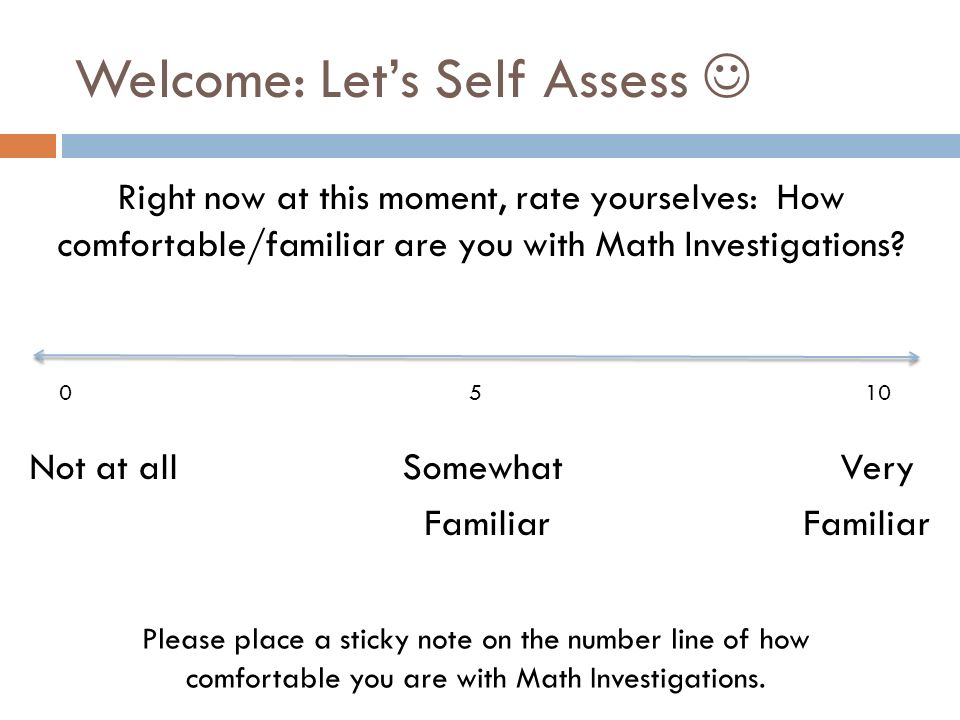Screen dimensions: 960x720
Task: Click the smiley face icon in title
Action: pyautogui.click(x=727, y=76)
